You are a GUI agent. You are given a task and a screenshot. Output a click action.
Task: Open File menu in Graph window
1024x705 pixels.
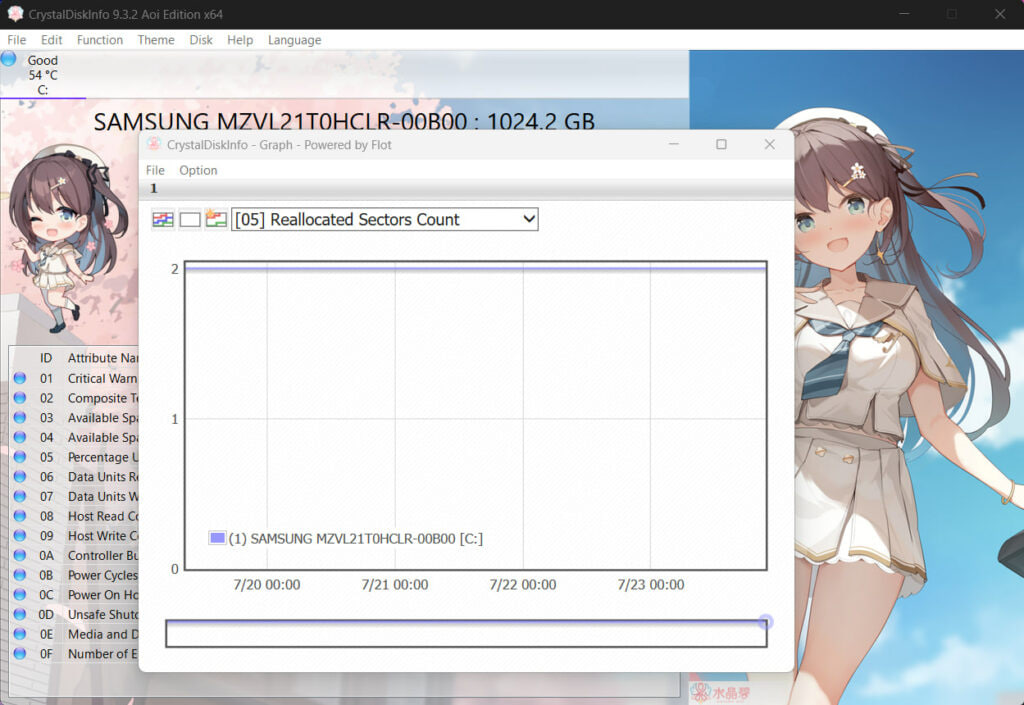155,170
